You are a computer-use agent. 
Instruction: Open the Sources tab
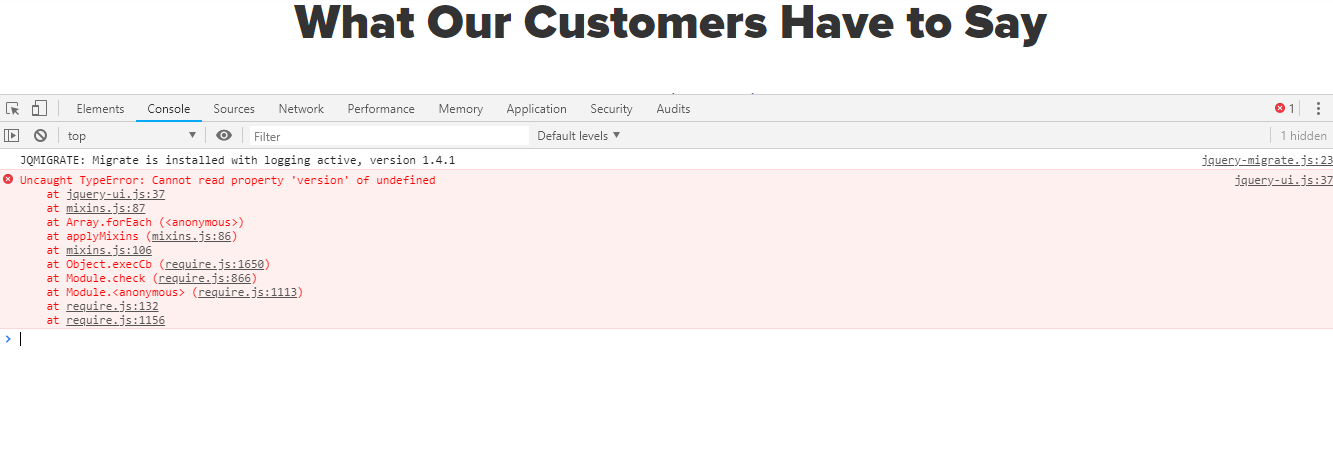234,109
